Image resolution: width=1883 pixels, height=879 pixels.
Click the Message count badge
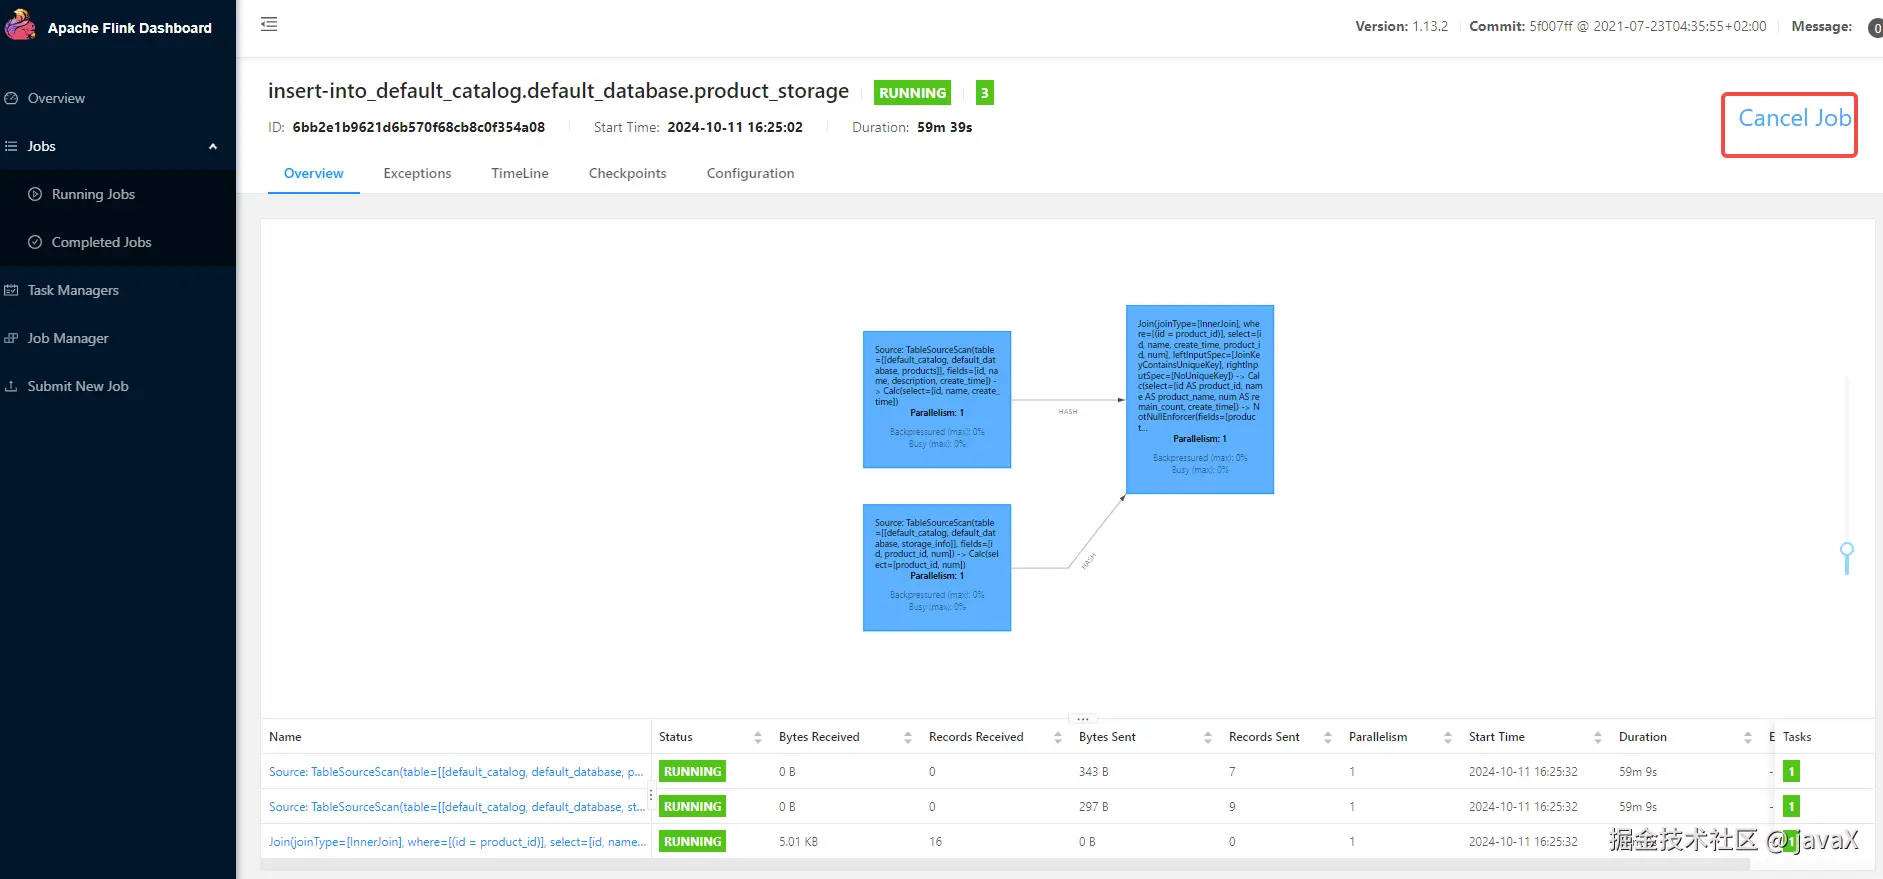(x=1875, y=28)
